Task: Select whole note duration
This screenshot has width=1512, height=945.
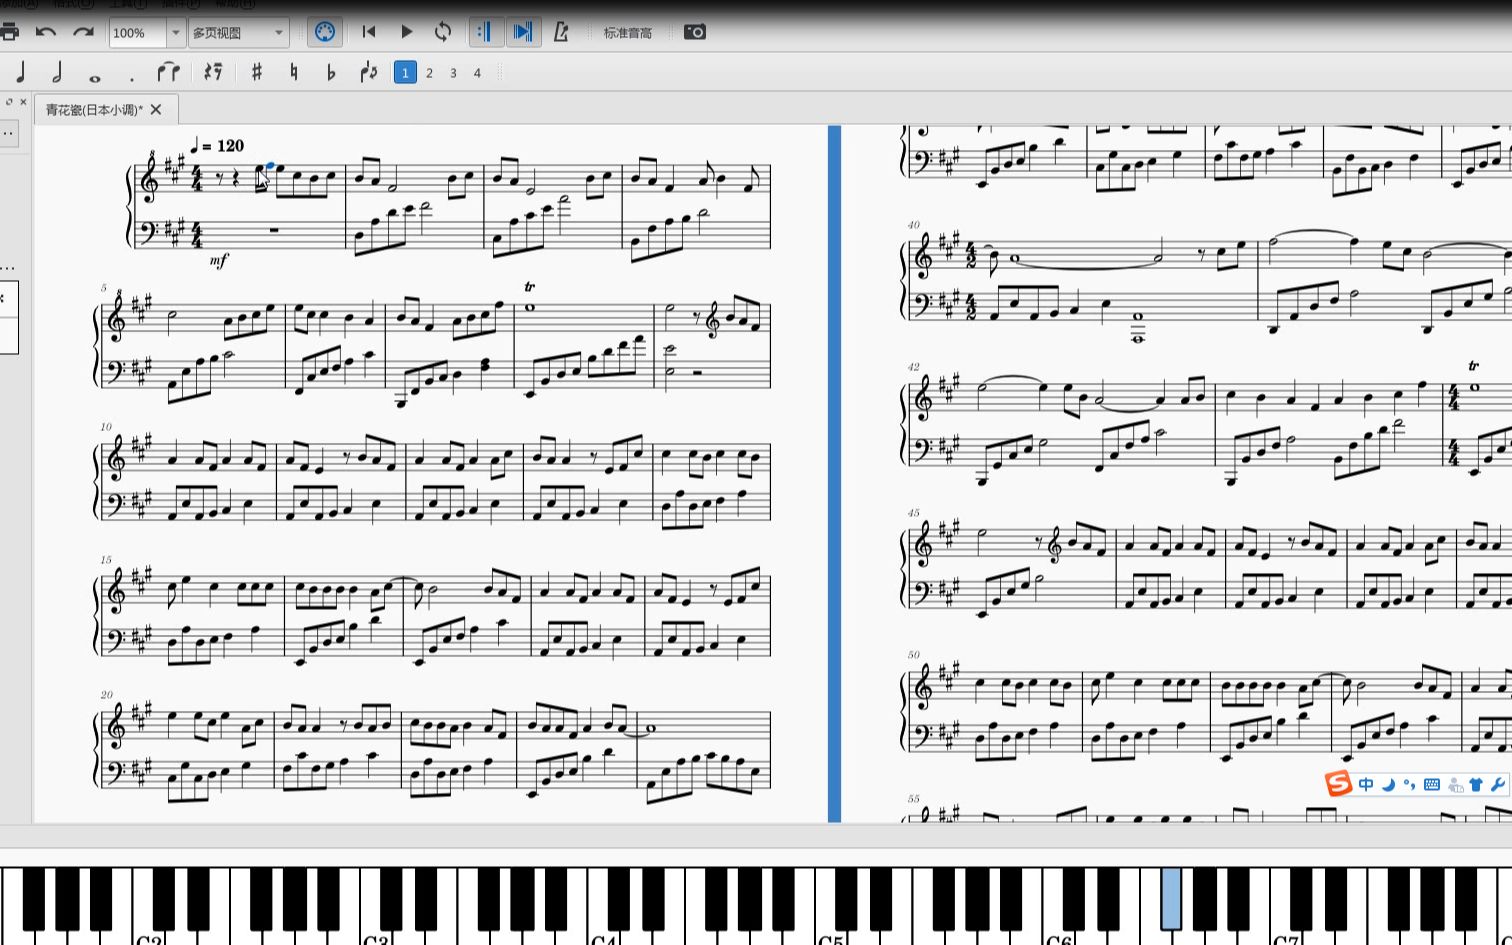Action: (95, 77)
